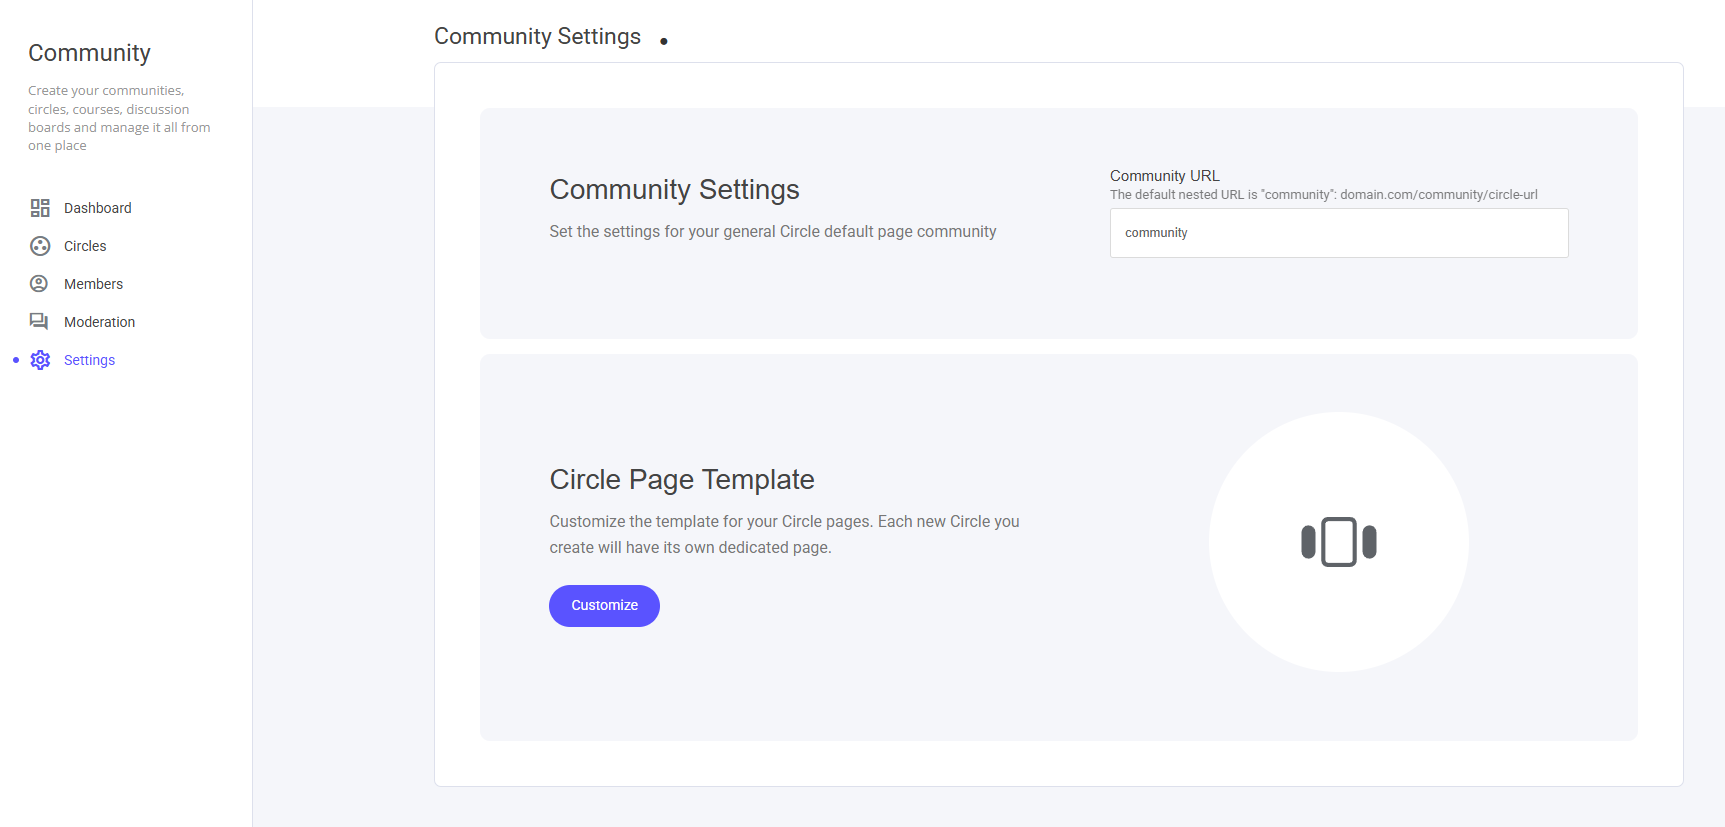Viewport: 1725px width, 827px height.
Task: Focus the Community URL input field
Action: (1338, 233)
